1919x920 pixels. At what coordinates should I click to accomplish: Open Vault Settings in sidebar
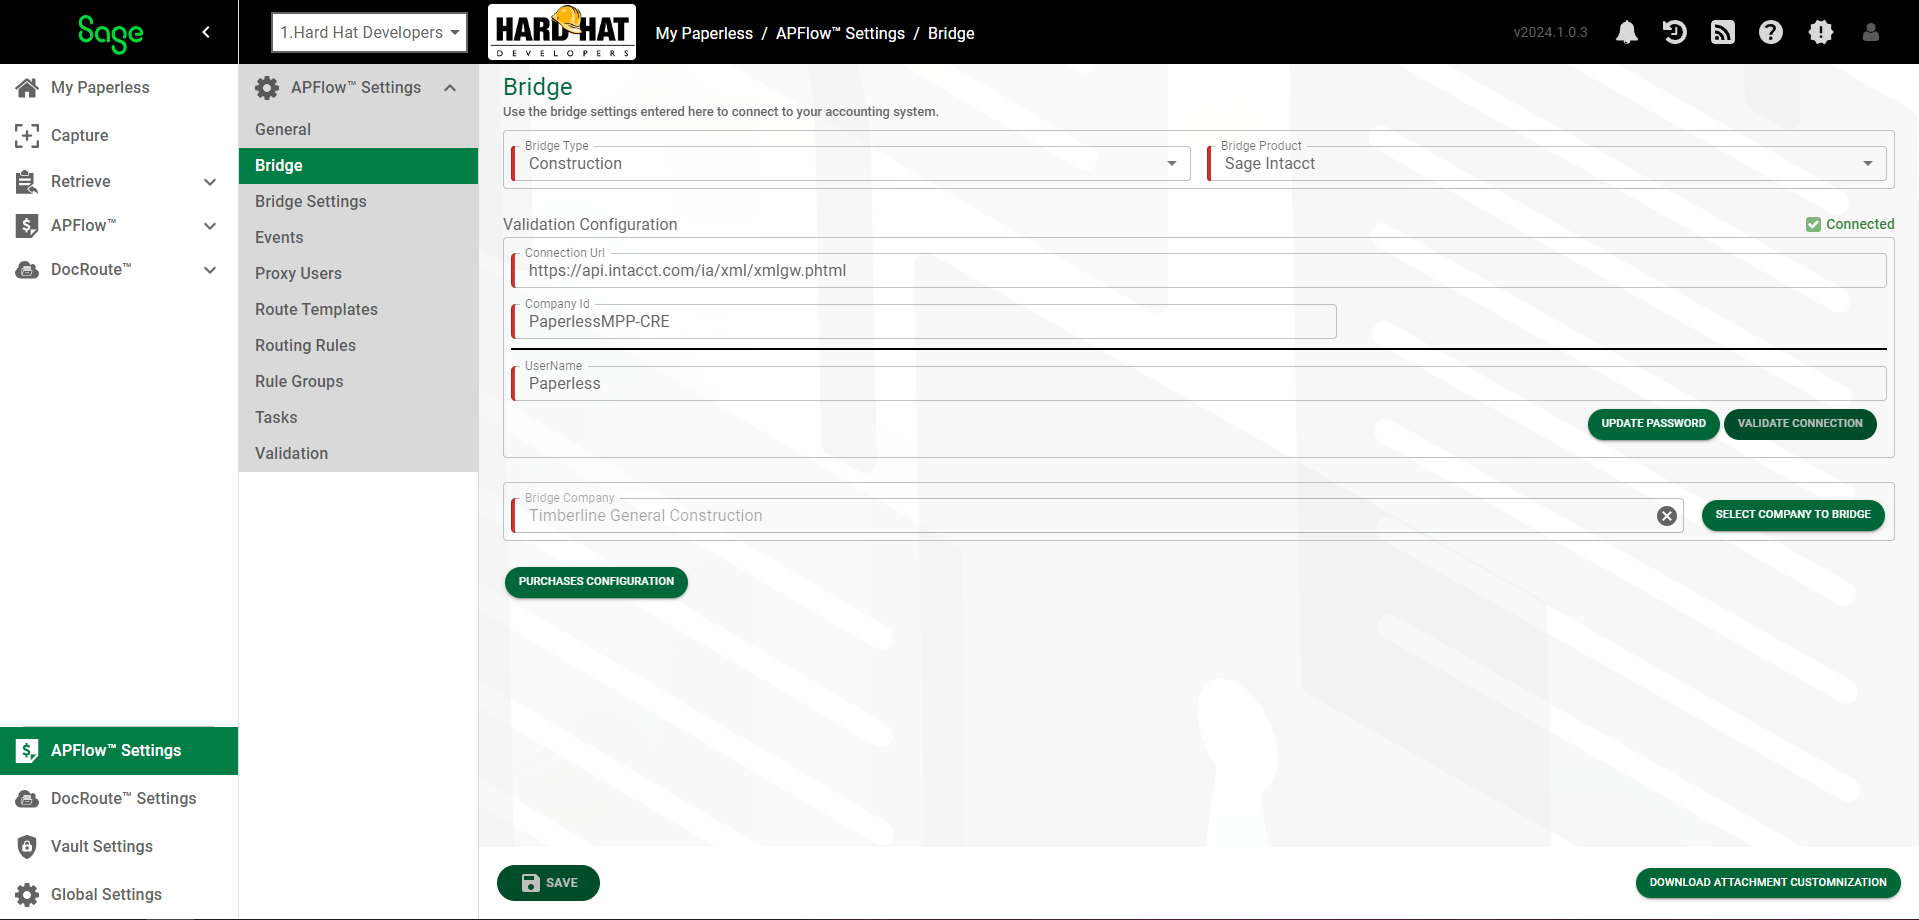(x=119, y=846)
